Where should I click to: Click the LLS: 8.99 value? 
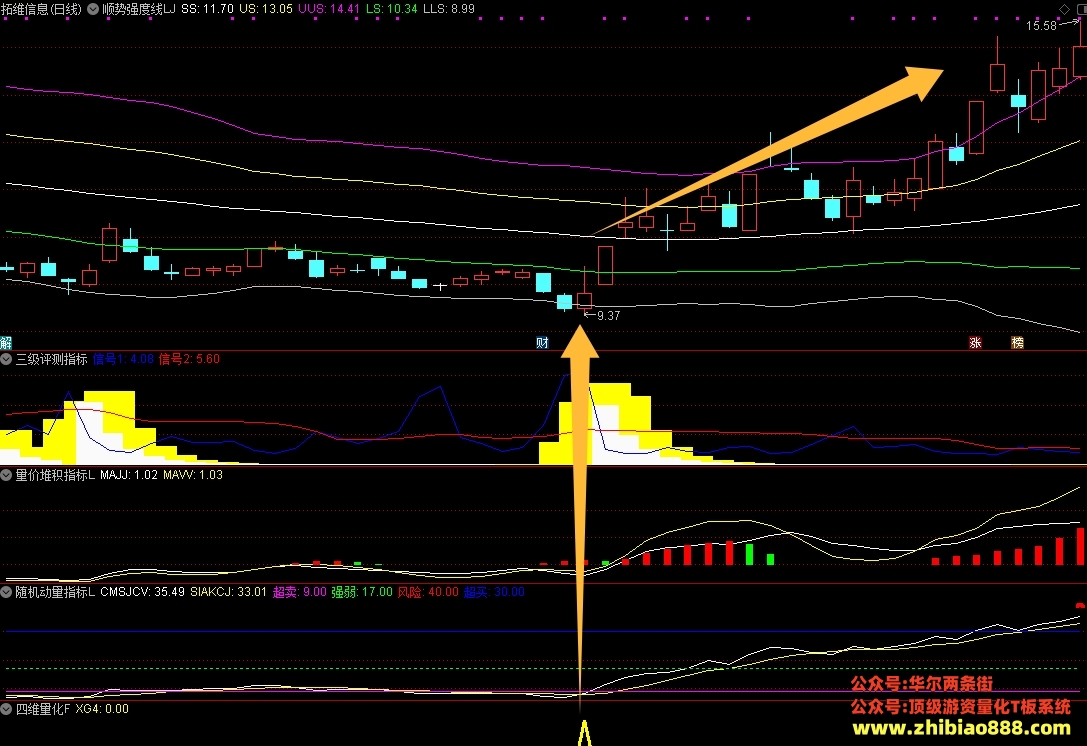(449, 9)
